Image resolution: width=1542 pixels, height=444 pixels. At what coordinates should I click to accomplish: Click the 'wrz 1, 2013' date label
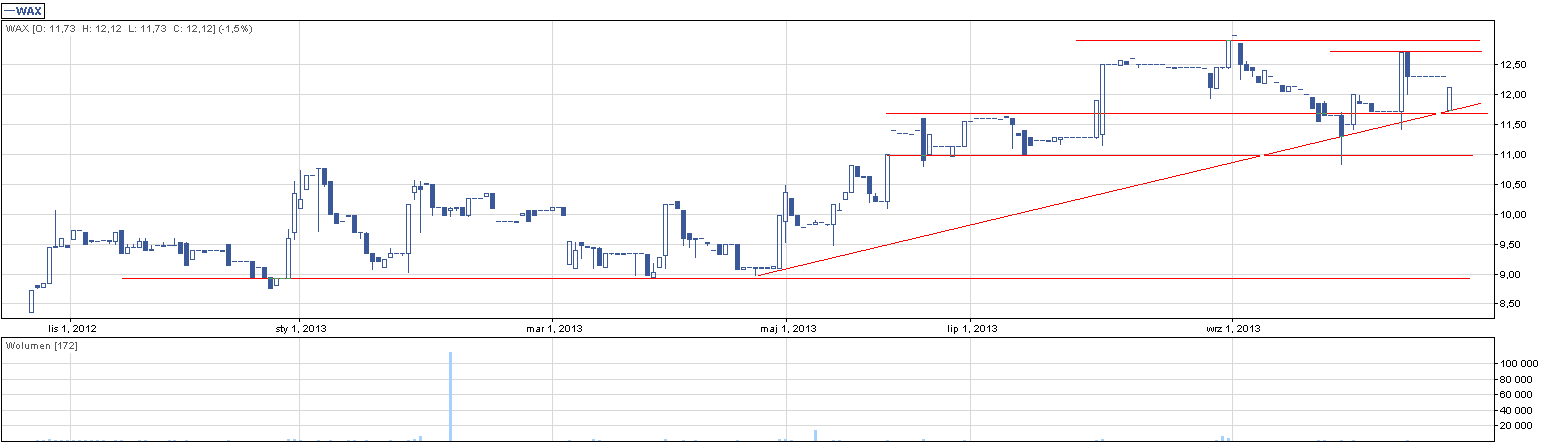1233,328
